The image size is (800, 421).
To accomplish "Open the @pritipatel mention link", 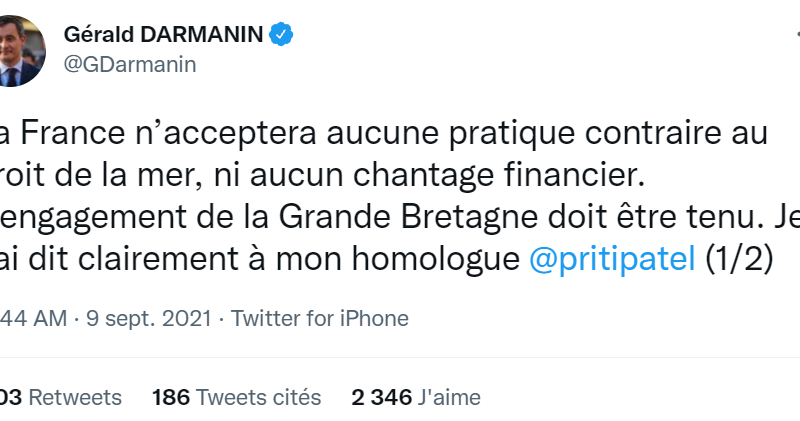I will (x=611, y=258).
